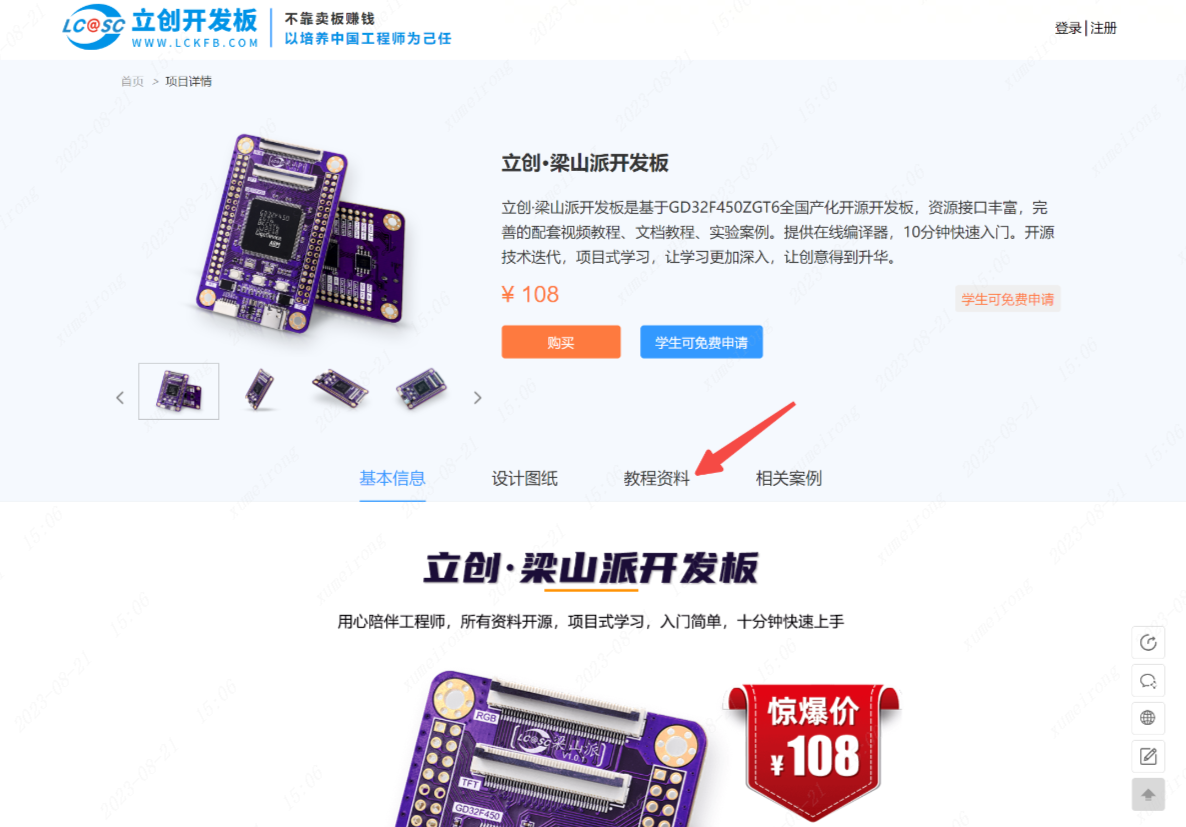Click the 登录 link
This screenshot has height=827, width=1186.
pyautogui.click(x=1067, y=28)
